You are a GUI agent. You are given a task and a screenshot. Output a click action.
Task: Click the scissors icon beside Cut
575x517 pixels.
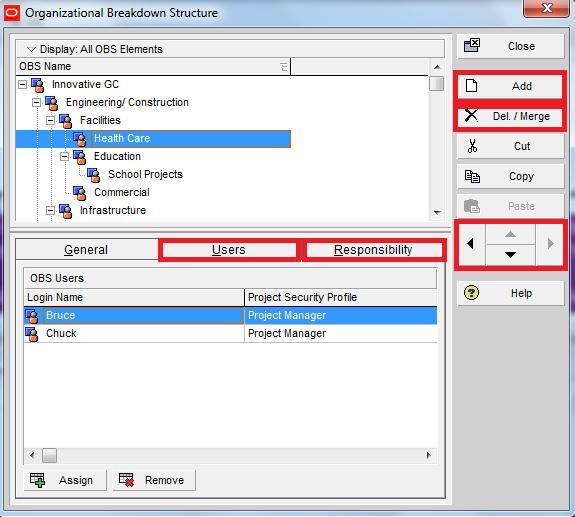tap(472, 146)
